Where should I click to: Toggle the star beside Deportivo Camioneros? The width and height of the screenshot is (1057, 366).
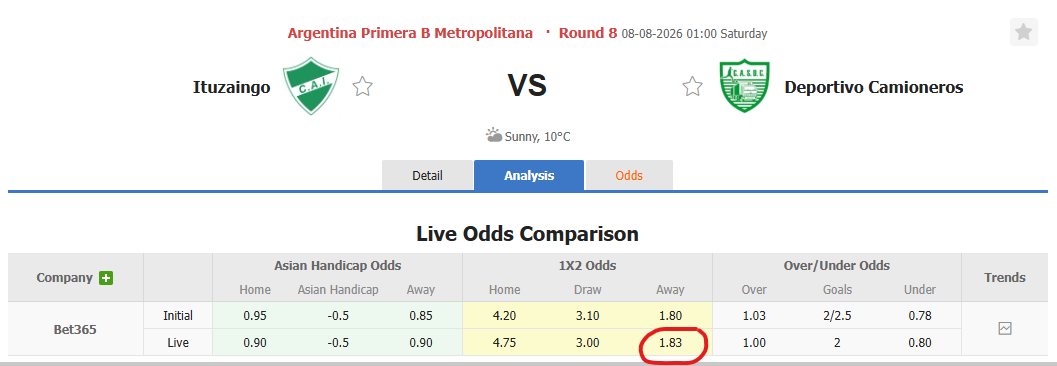pos(692,87)
